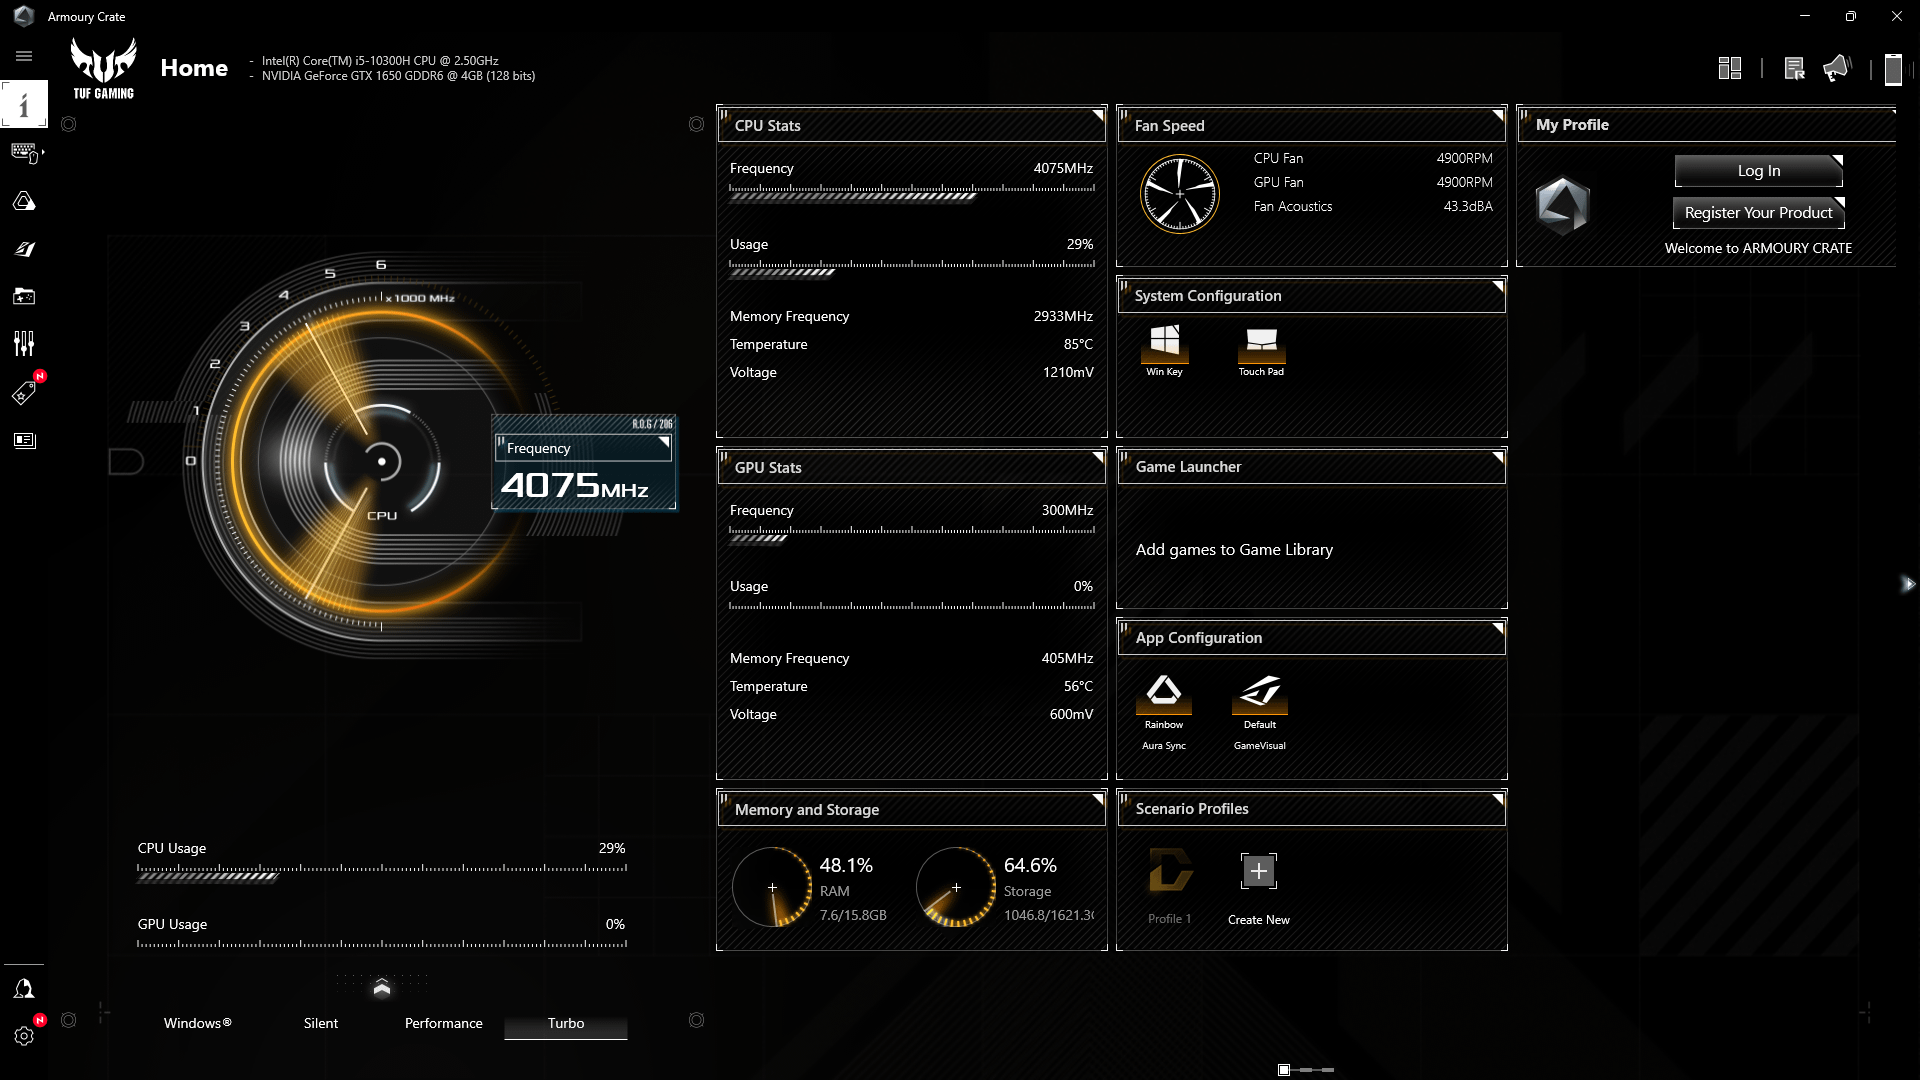
Task: Click the Home page title
Action: coord(194,68)
